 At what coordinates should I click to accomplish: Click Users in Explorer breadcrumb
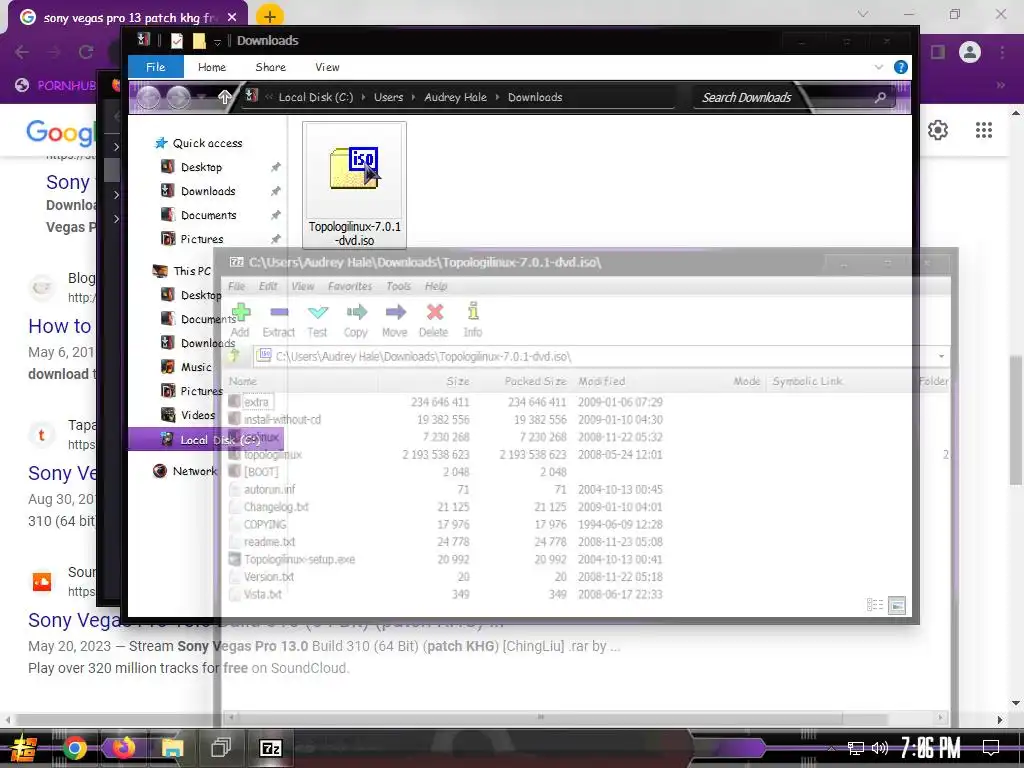[389, 97]
